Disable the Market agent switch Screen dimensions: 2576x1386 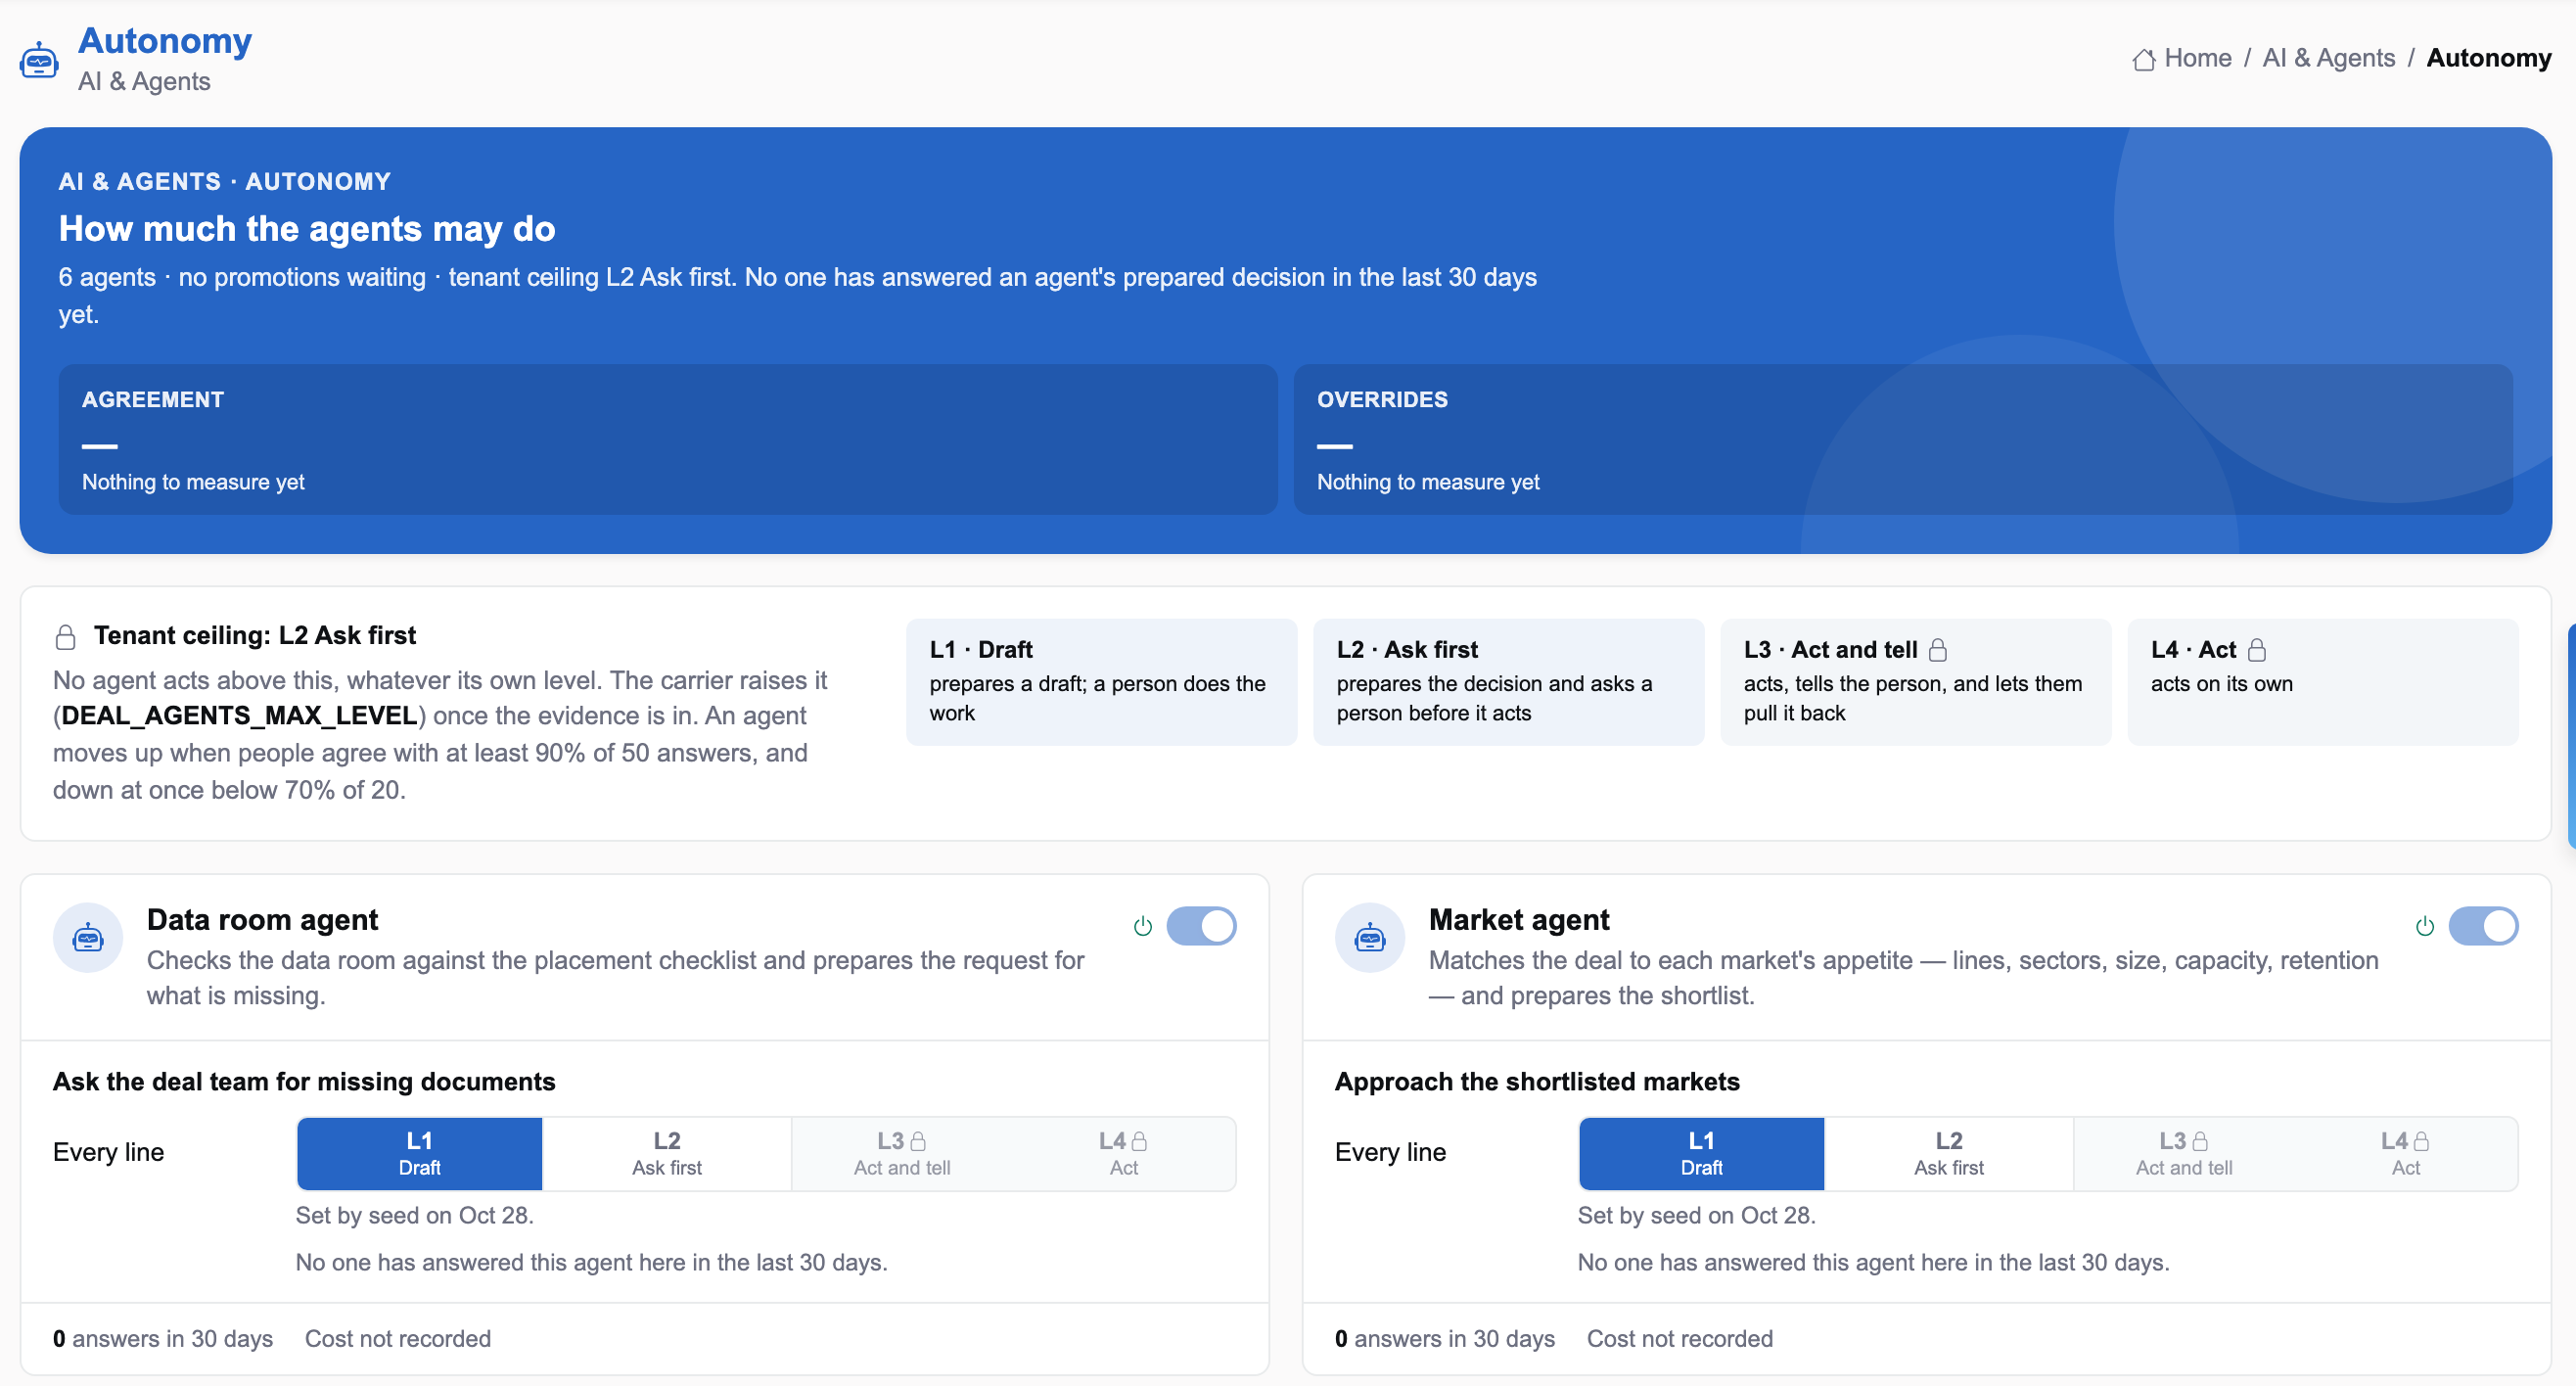(x=2483, y=926)
